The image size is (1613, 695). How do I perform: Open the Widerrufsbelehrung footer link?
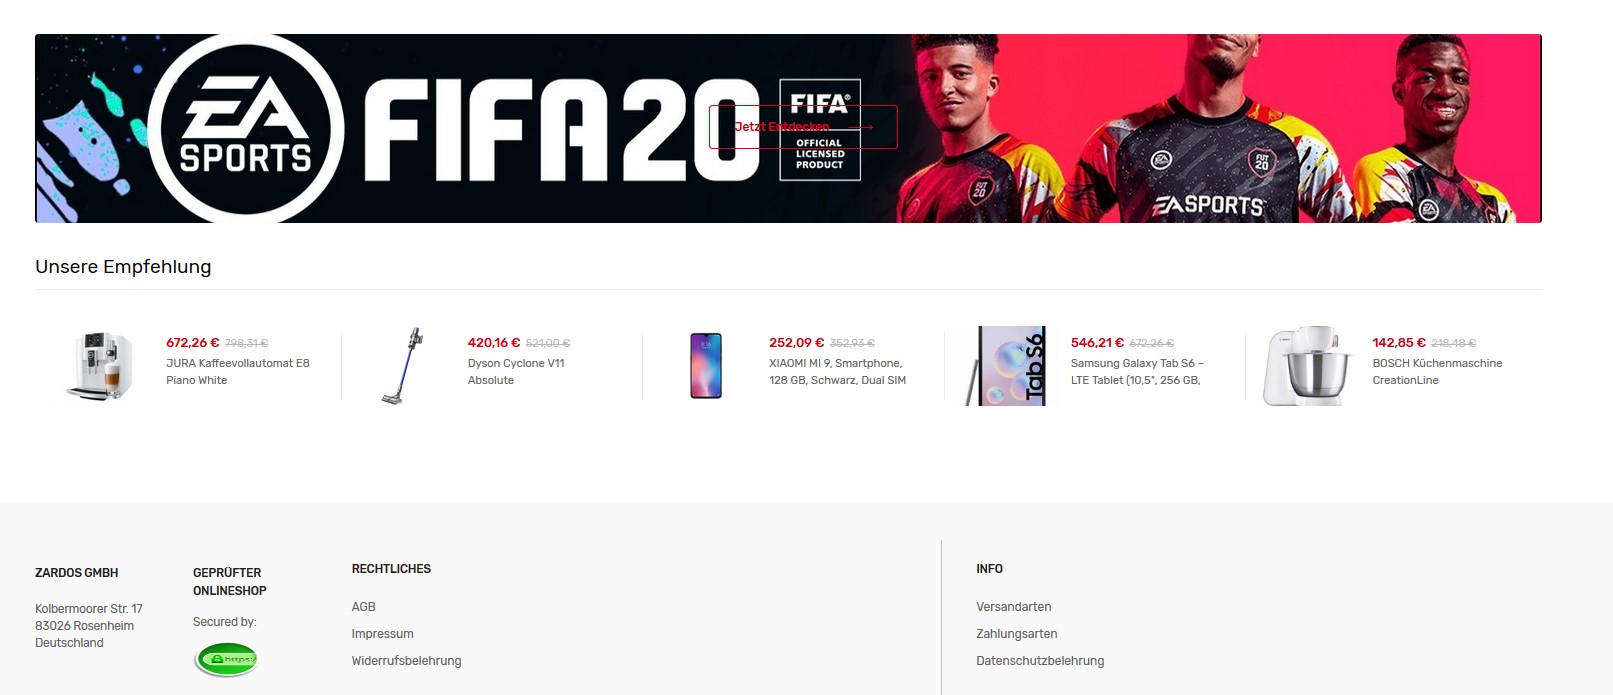406,661
